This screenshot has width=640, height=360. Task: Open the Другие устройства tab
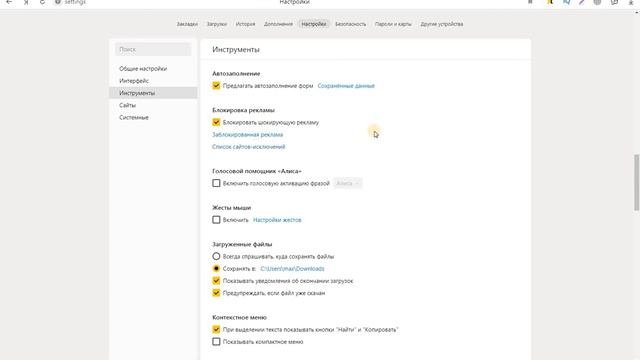(442, 24)
